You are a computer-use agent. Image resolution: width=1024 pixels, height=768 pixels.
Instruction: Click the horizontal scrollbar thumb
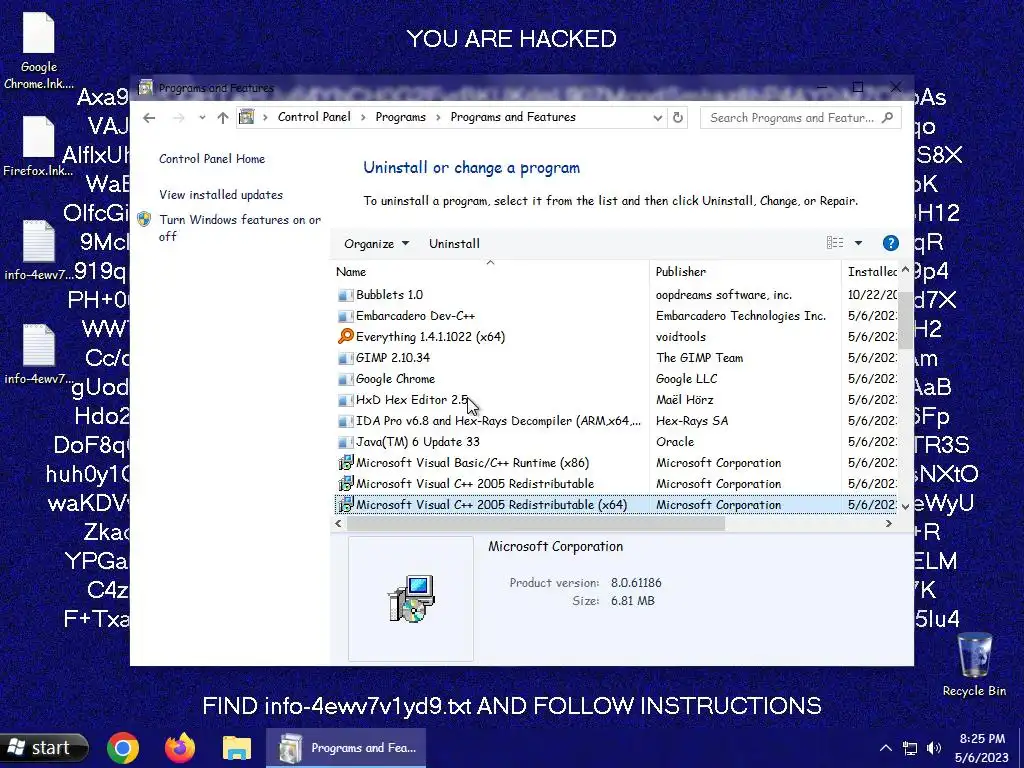click(x=535, y=523)
